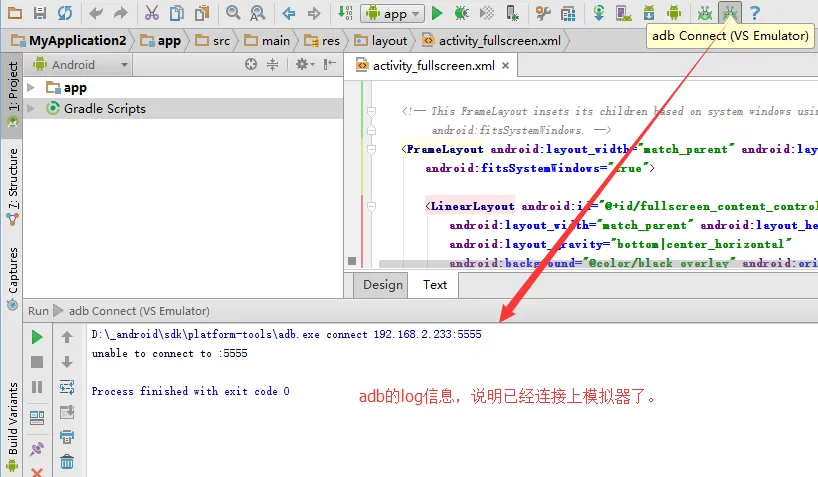818x477 pixels.
Task: Open the SDK Manager icon
Action: pyautogui.click(x=649, y=13)
